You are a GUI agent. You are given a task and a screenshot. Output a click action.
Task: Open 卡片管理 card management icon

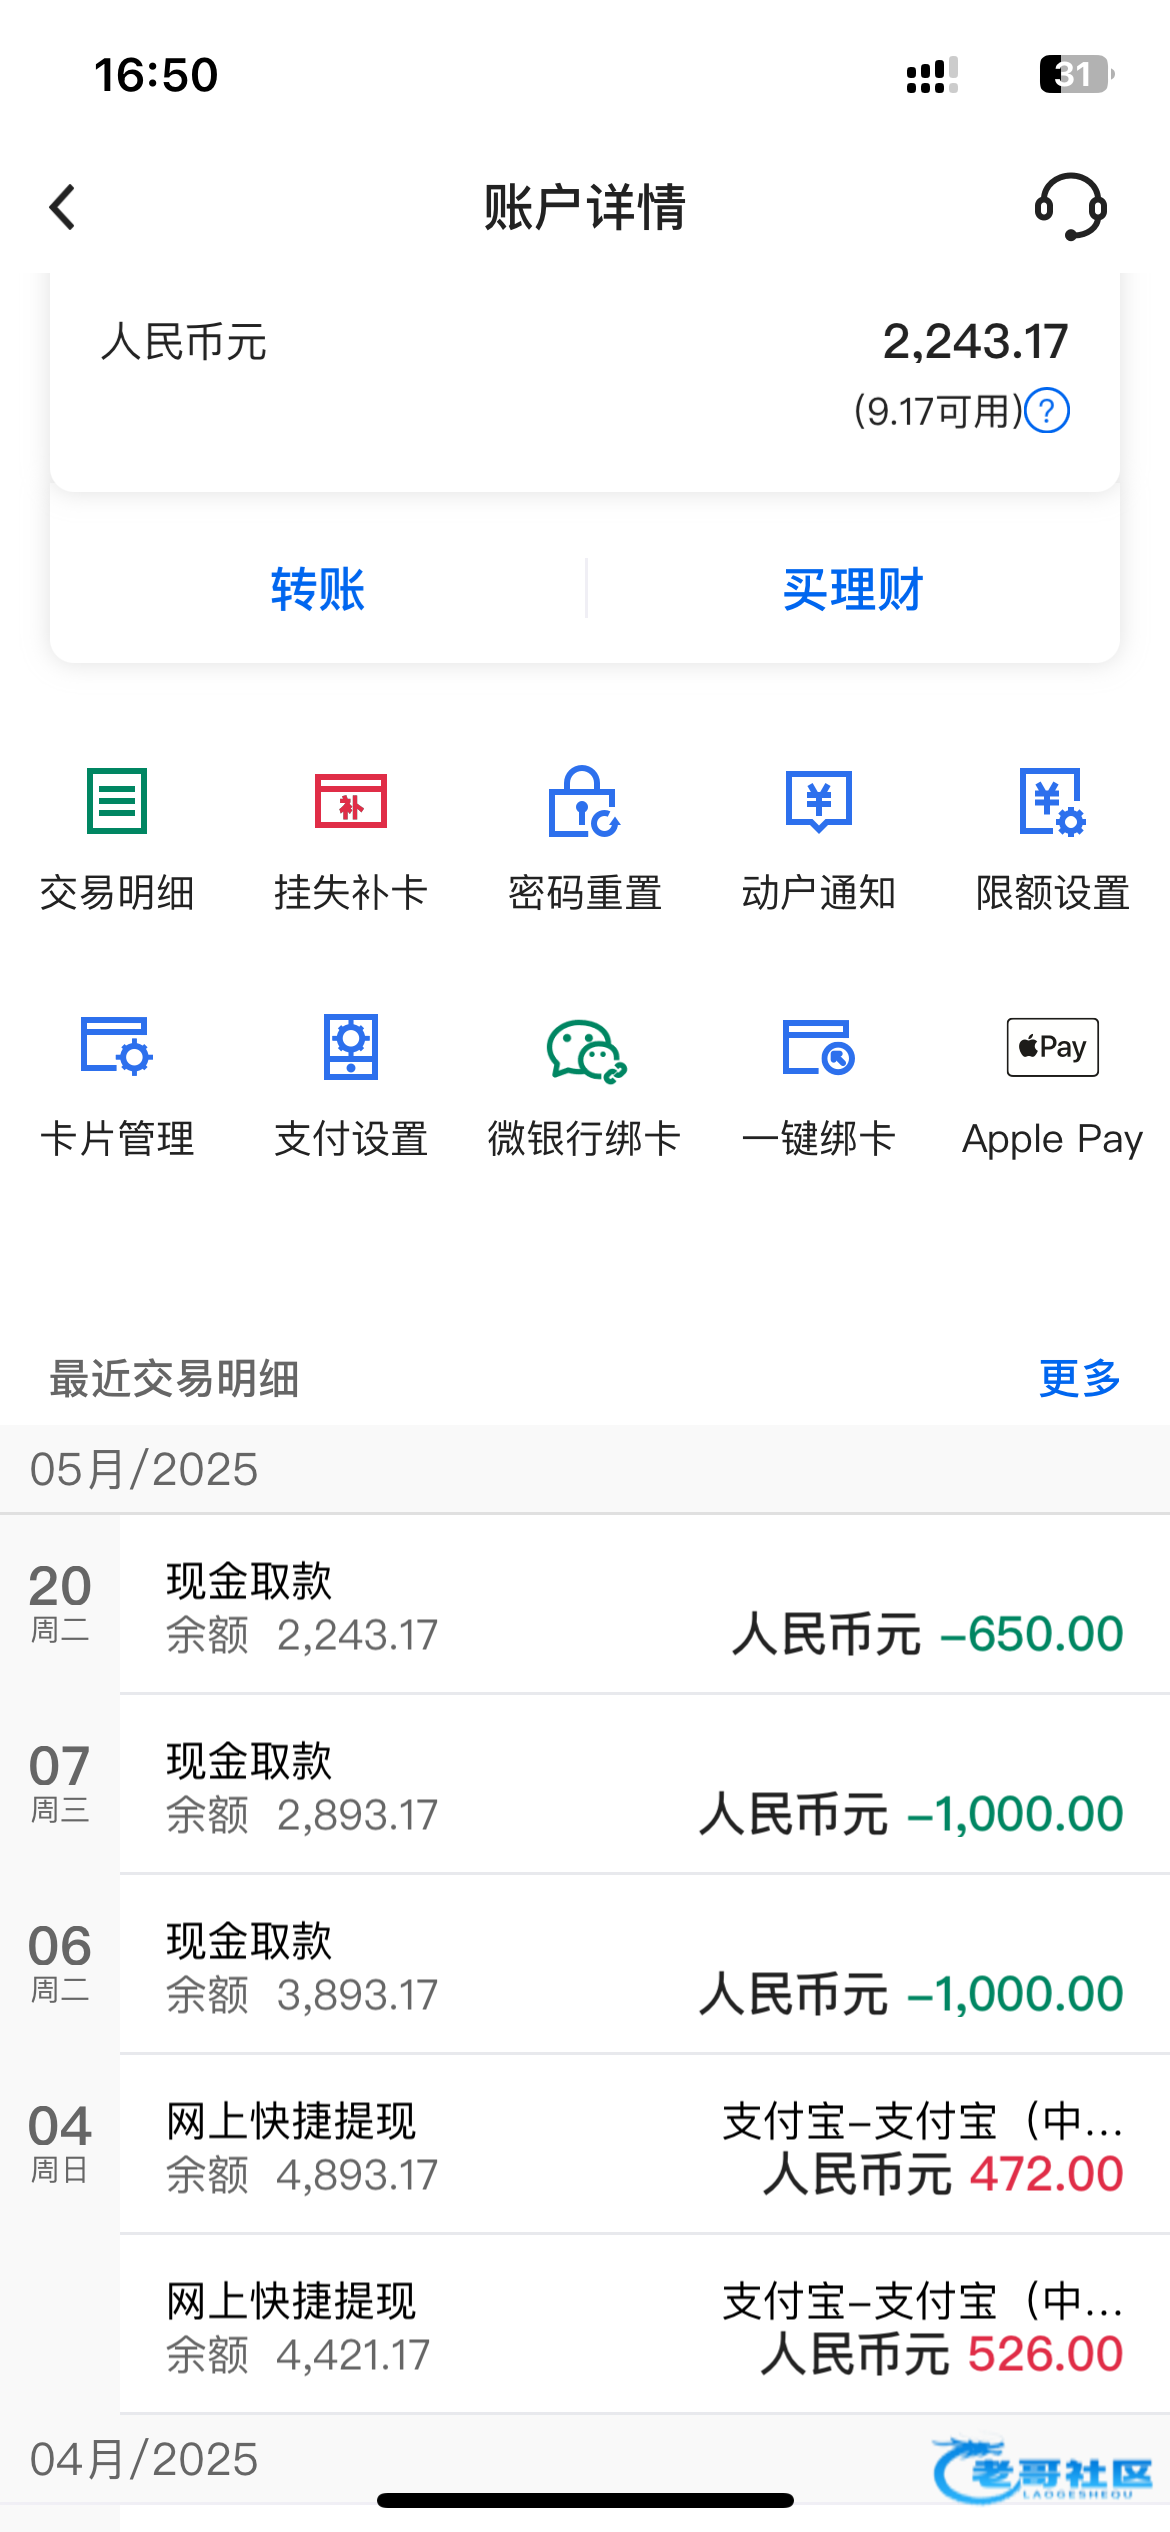pos(117,1047)
